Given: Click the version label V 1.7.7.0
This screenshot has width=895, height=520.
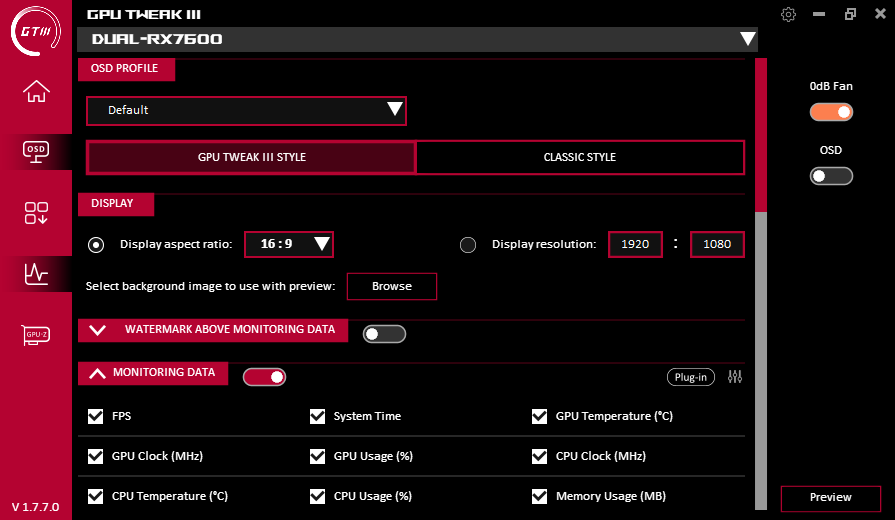Looking at the screenshot, I should tap(35, 507).
